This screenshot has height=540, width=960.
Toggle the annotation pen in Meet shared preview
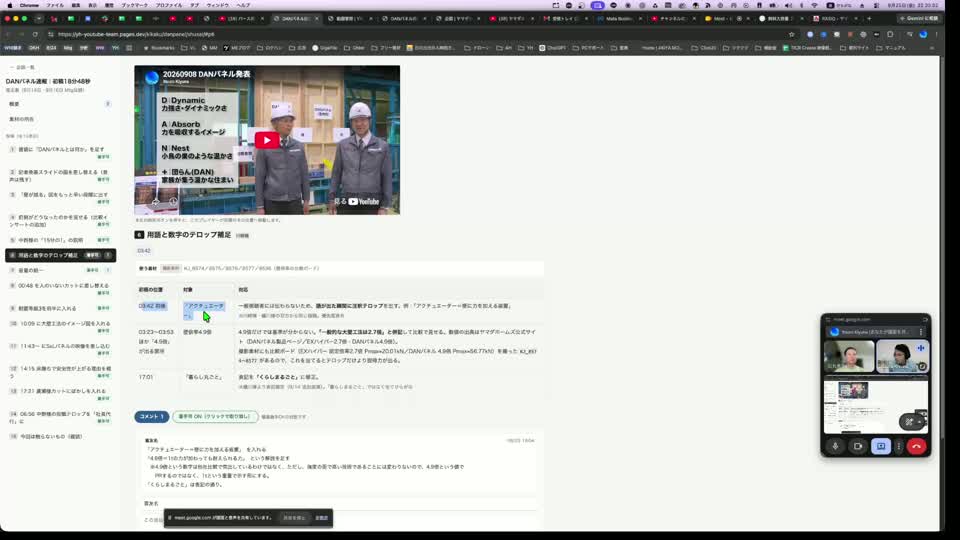click(x=909, y=421)
